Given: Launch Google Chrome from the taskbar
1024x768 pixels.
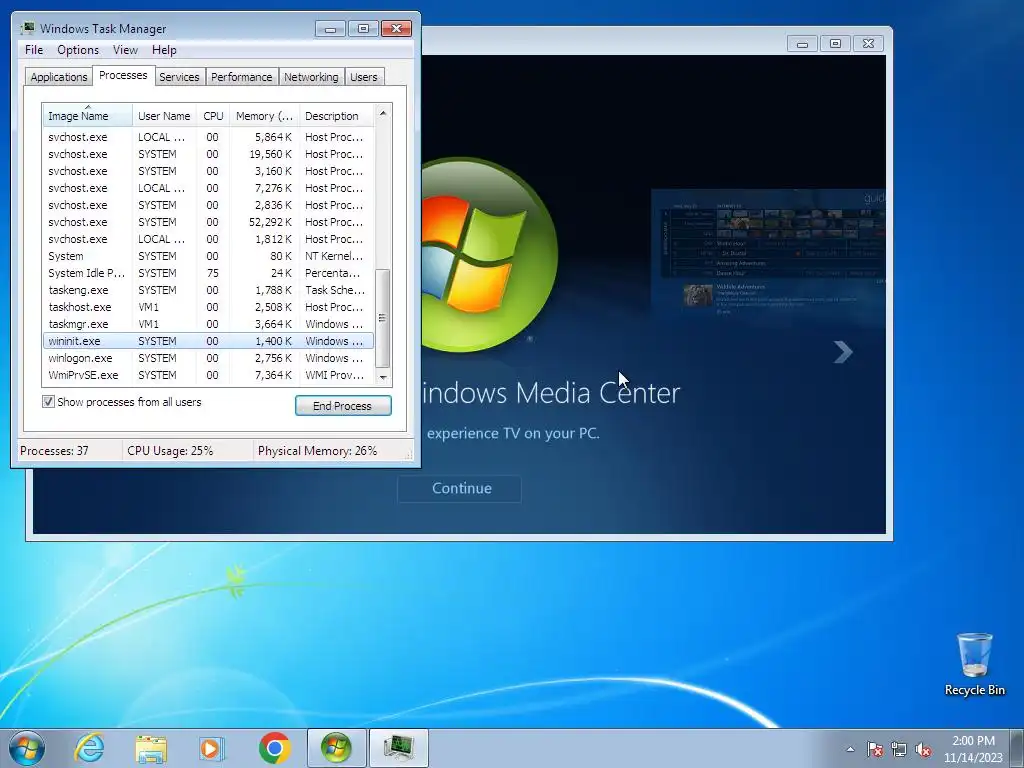Looking at the screenshot, I should click(274, 748).
